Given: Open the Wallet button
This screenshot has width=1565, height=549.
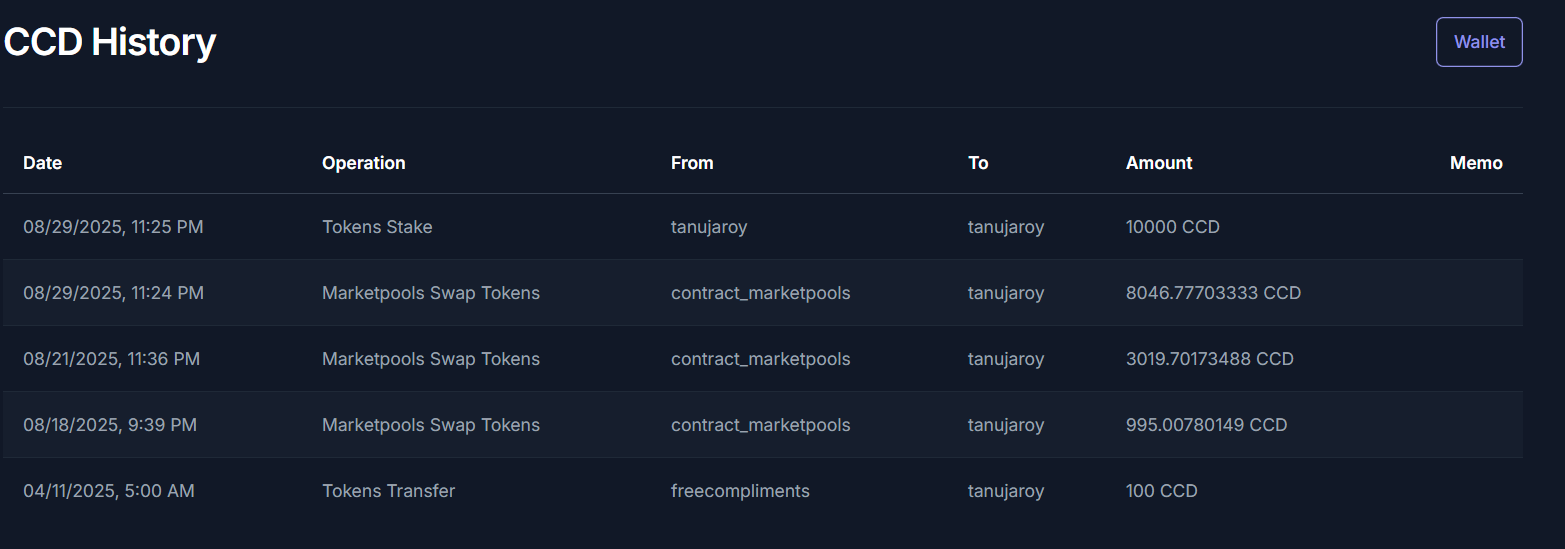Looking at the screenshot, I should (1479, 42).
